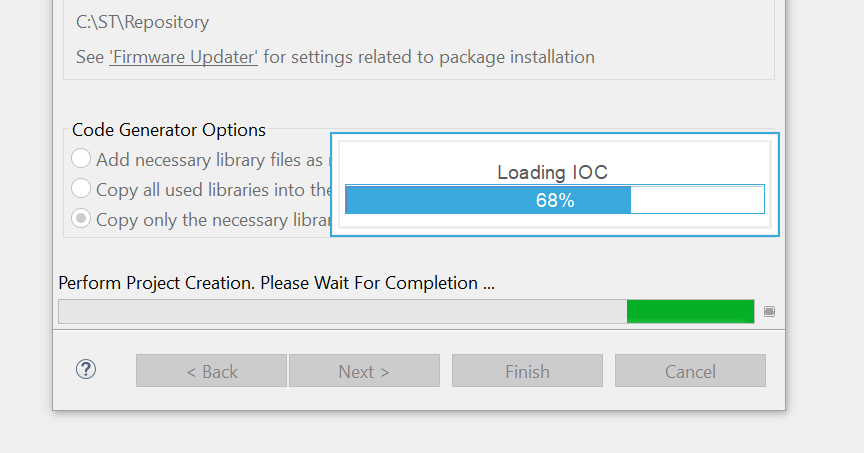Click the 'Loading IOC' title label

552,172
